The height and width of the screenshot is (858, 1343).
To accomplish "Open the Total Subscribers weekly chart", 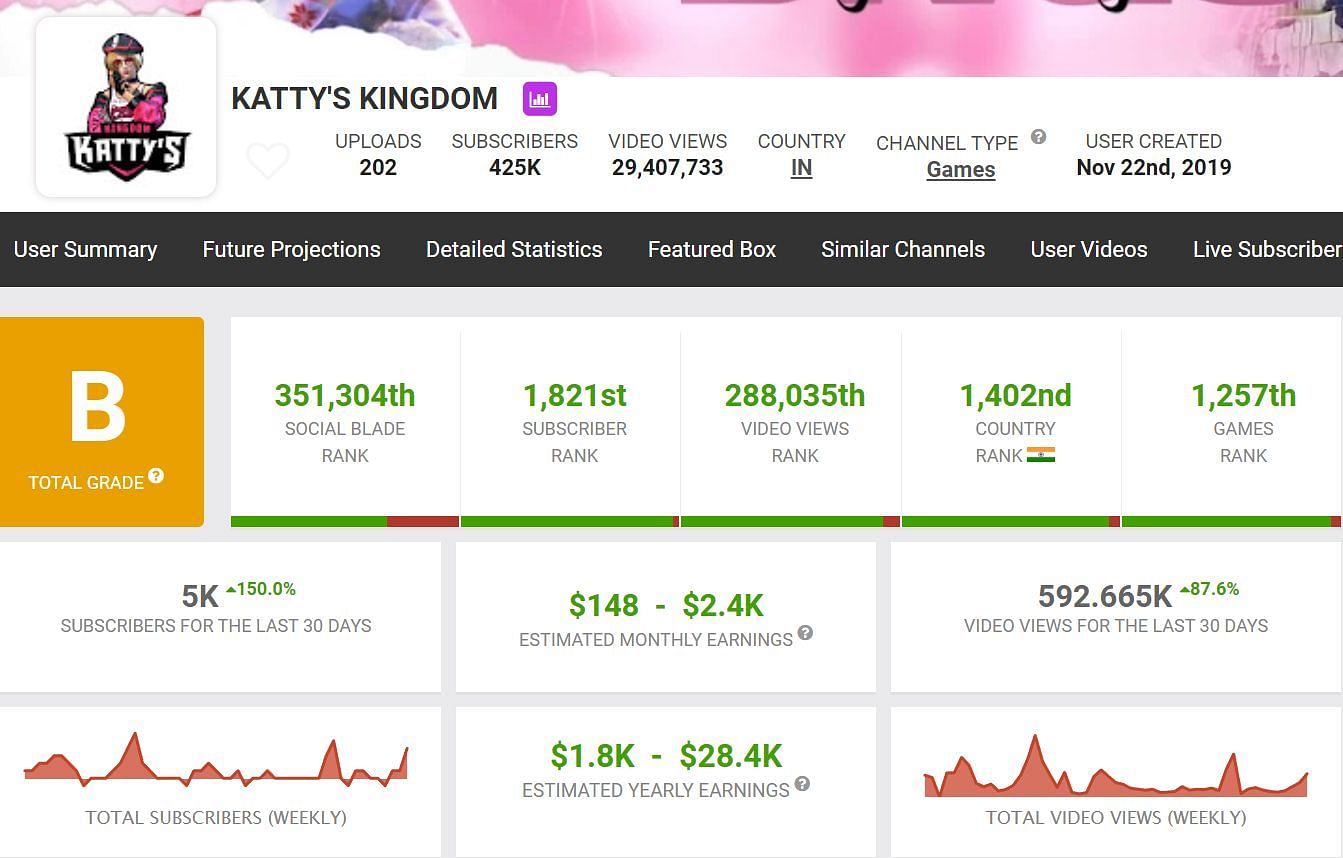I will (x=216, y=760).
